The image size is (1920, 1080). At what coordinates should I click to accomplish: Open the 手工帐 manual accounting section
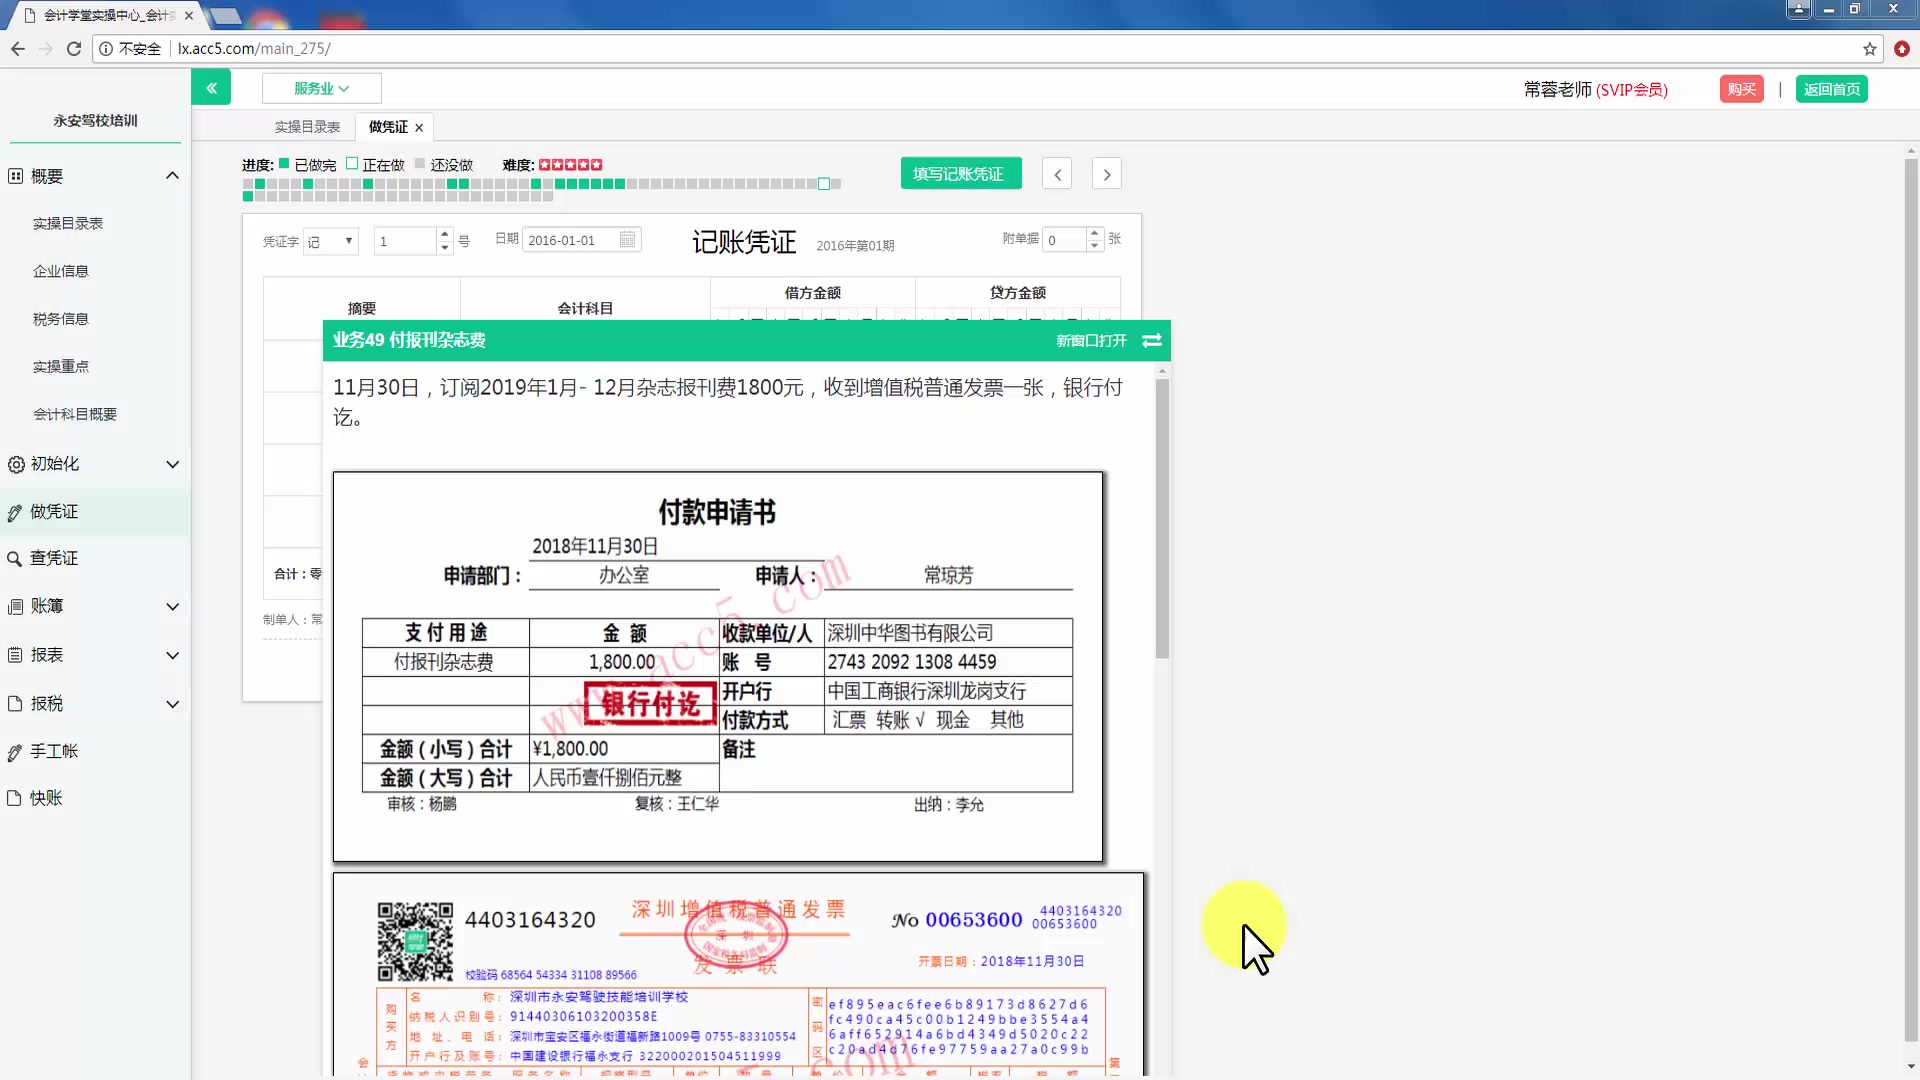[55, 751]
